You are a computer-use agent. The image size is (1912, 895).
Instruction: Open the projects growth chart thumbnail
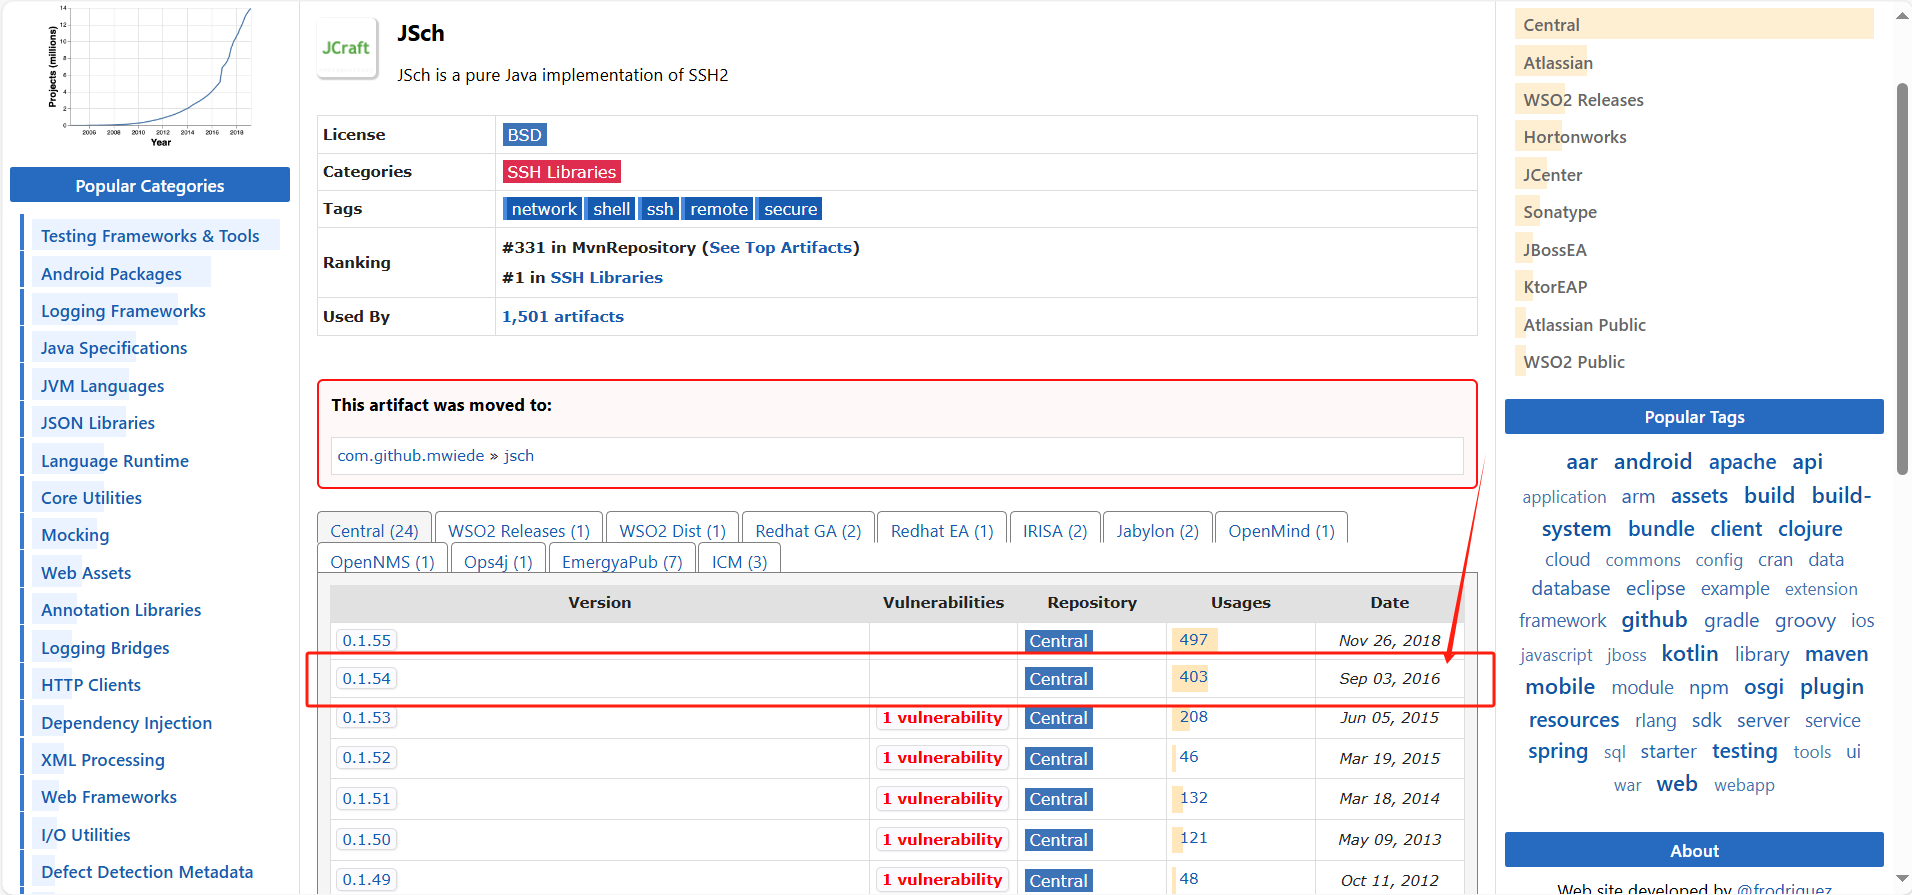[150, 76]
